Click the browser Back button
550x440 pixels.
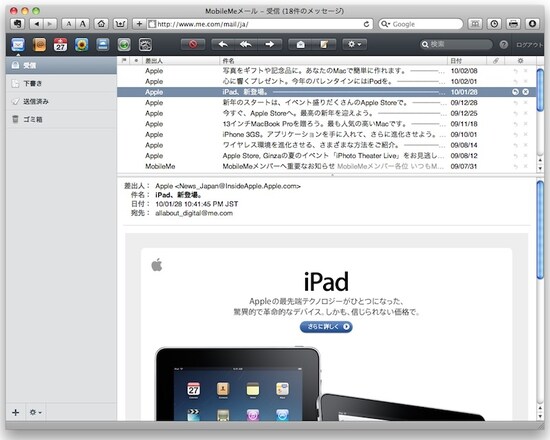pos(37,24)
